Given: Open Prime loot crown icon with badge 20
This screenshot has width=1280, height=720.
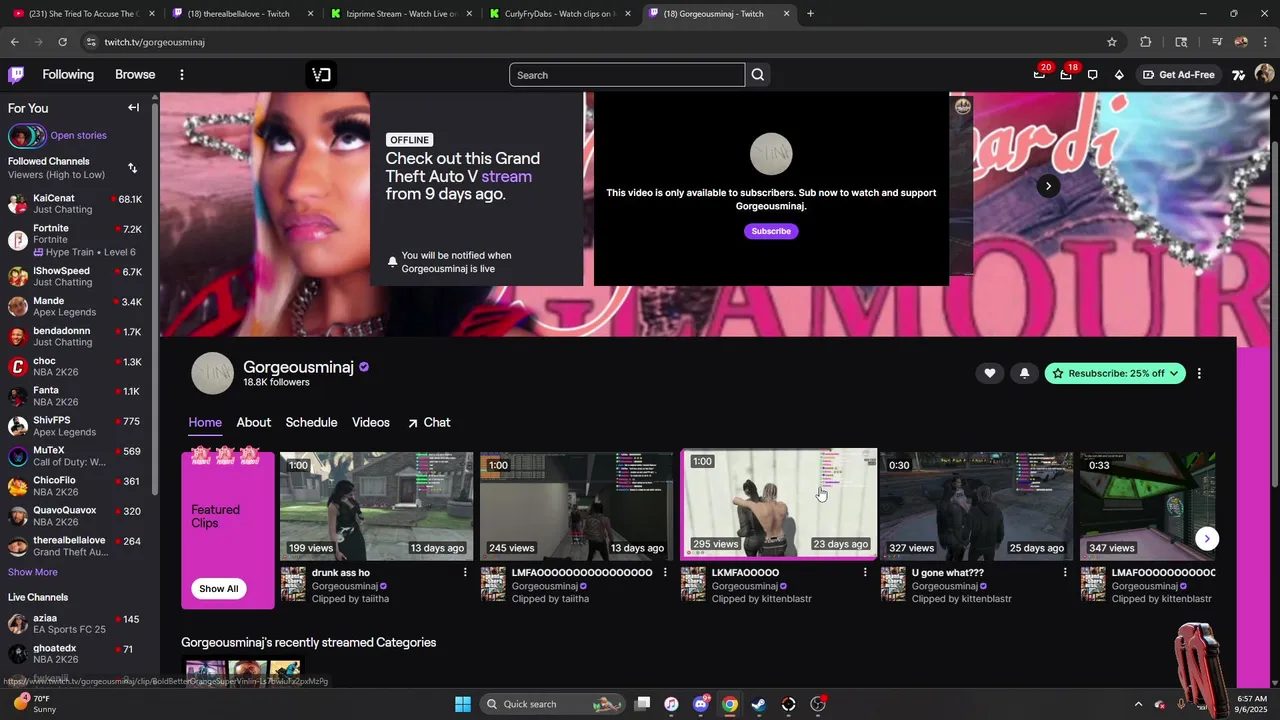Looking at the screenshot, I should coord(1040,74).
